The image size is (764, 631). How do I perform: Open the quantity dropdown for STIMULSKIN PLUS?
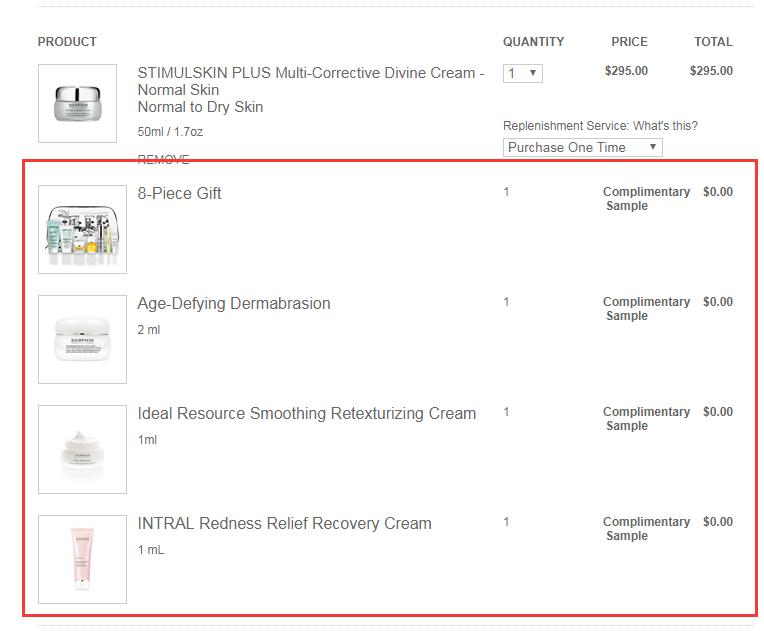coord(522,73)
